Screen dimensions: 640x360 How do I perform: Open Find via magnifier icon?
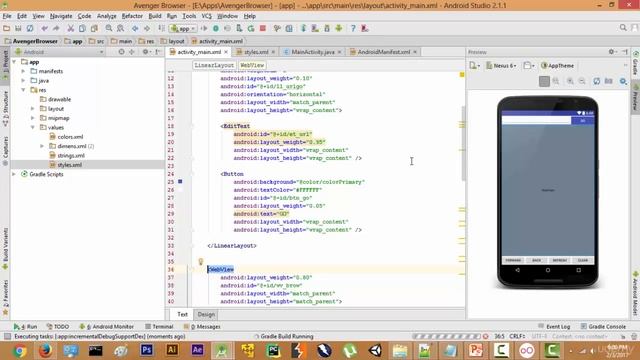pos(109,29)
